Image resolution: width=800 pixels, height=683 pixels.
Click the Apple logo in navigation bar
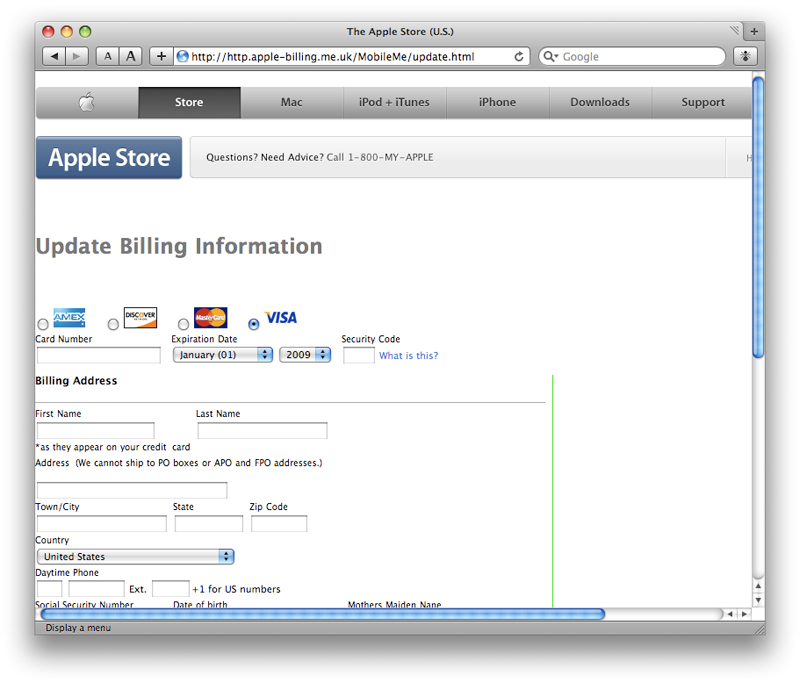coord(87,103)
